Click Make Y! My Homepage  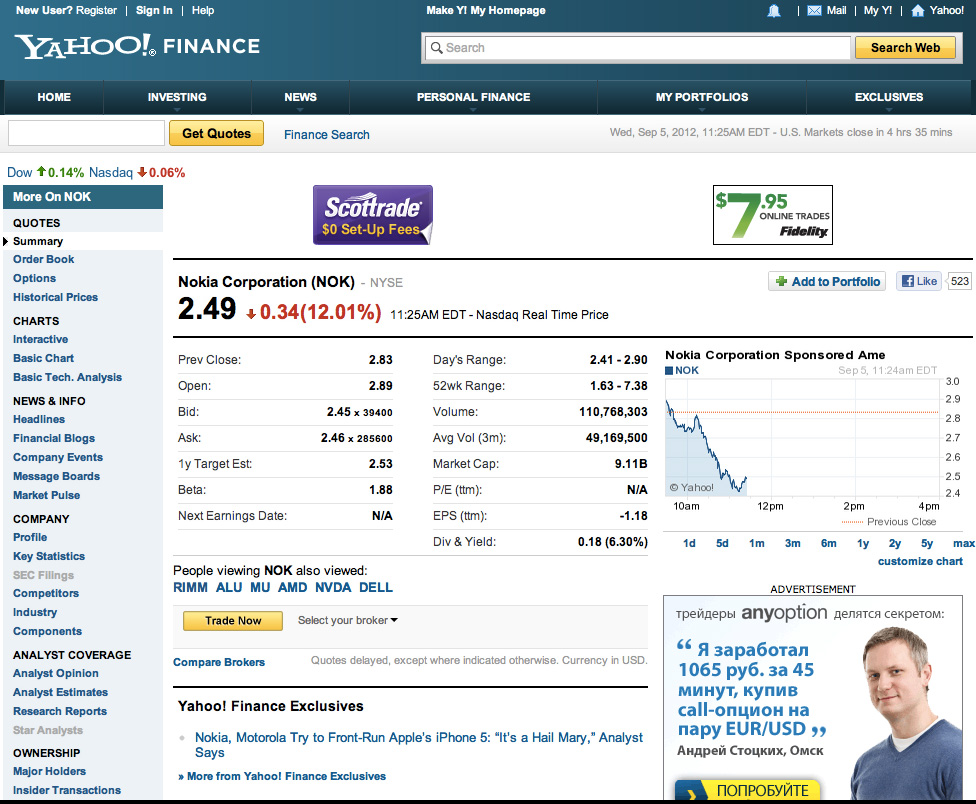click(486, 11)
